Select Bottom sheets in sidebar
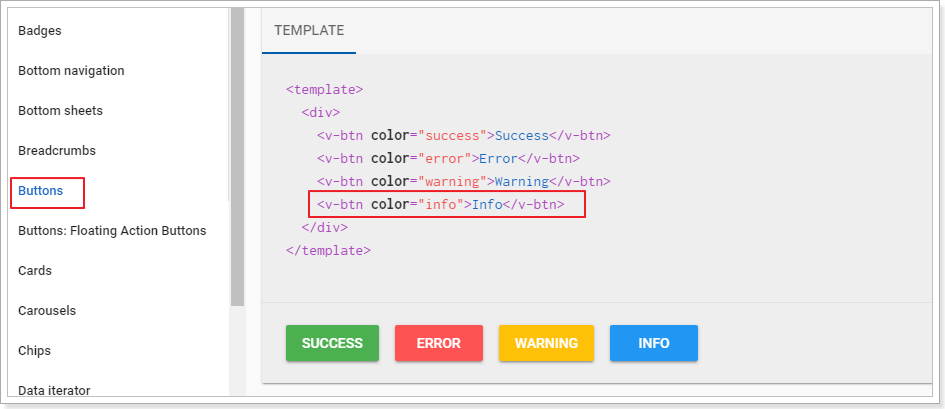The image size is (945, 409). coord(60,111)
